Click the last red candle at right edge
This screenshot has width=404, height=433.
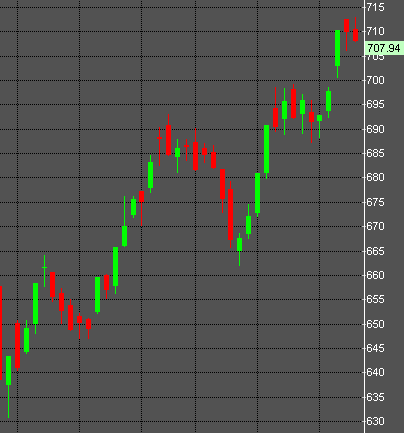coord(356,35)
